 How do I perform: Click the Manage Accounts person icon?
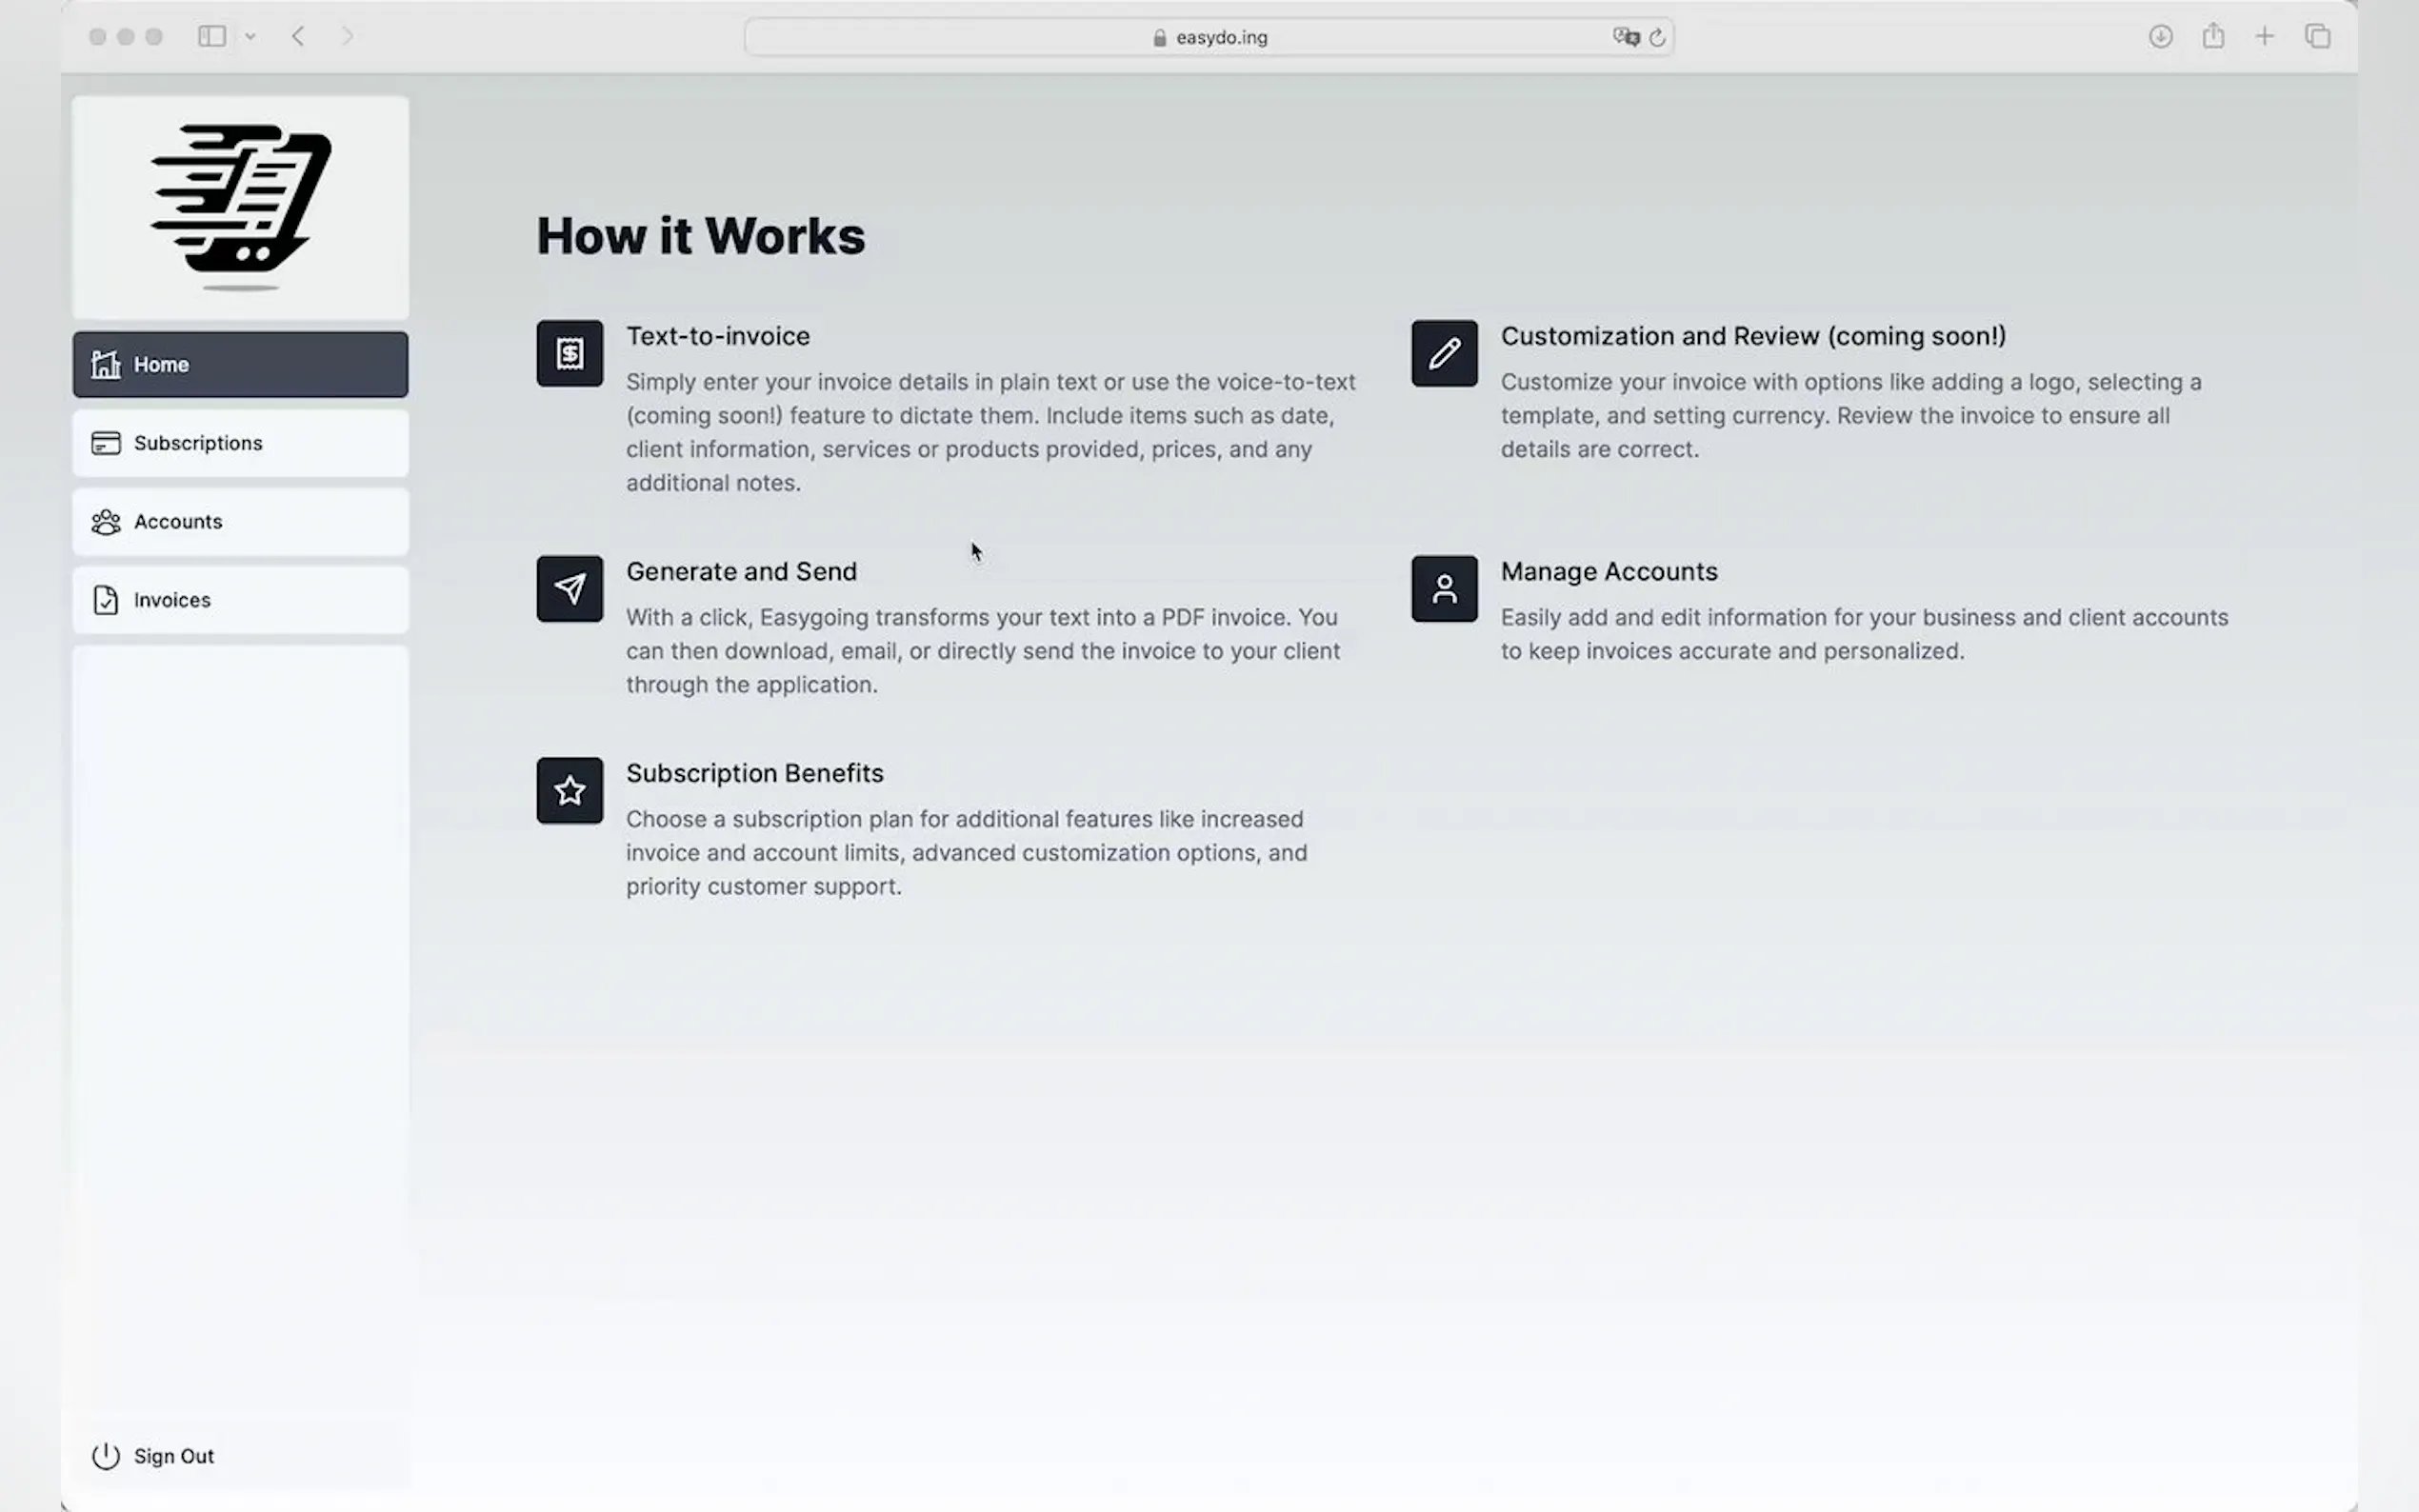[1443, 589]
